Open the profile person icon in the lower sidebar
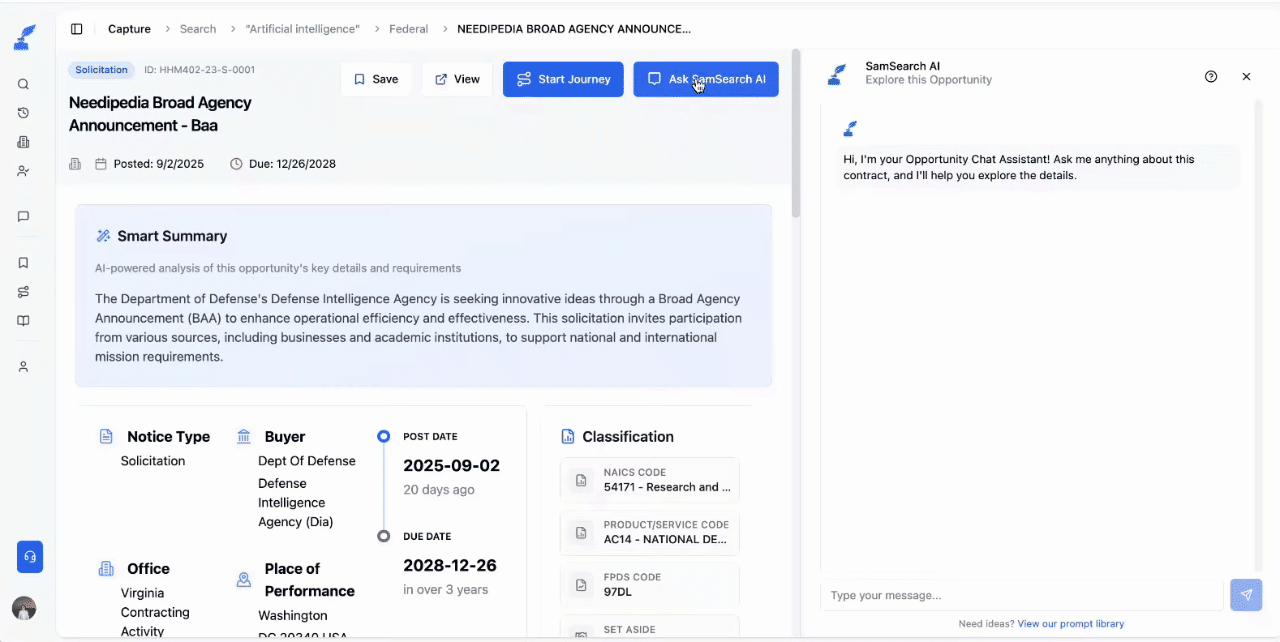Viewport: 1280px width, 642px height. (23, 366)
